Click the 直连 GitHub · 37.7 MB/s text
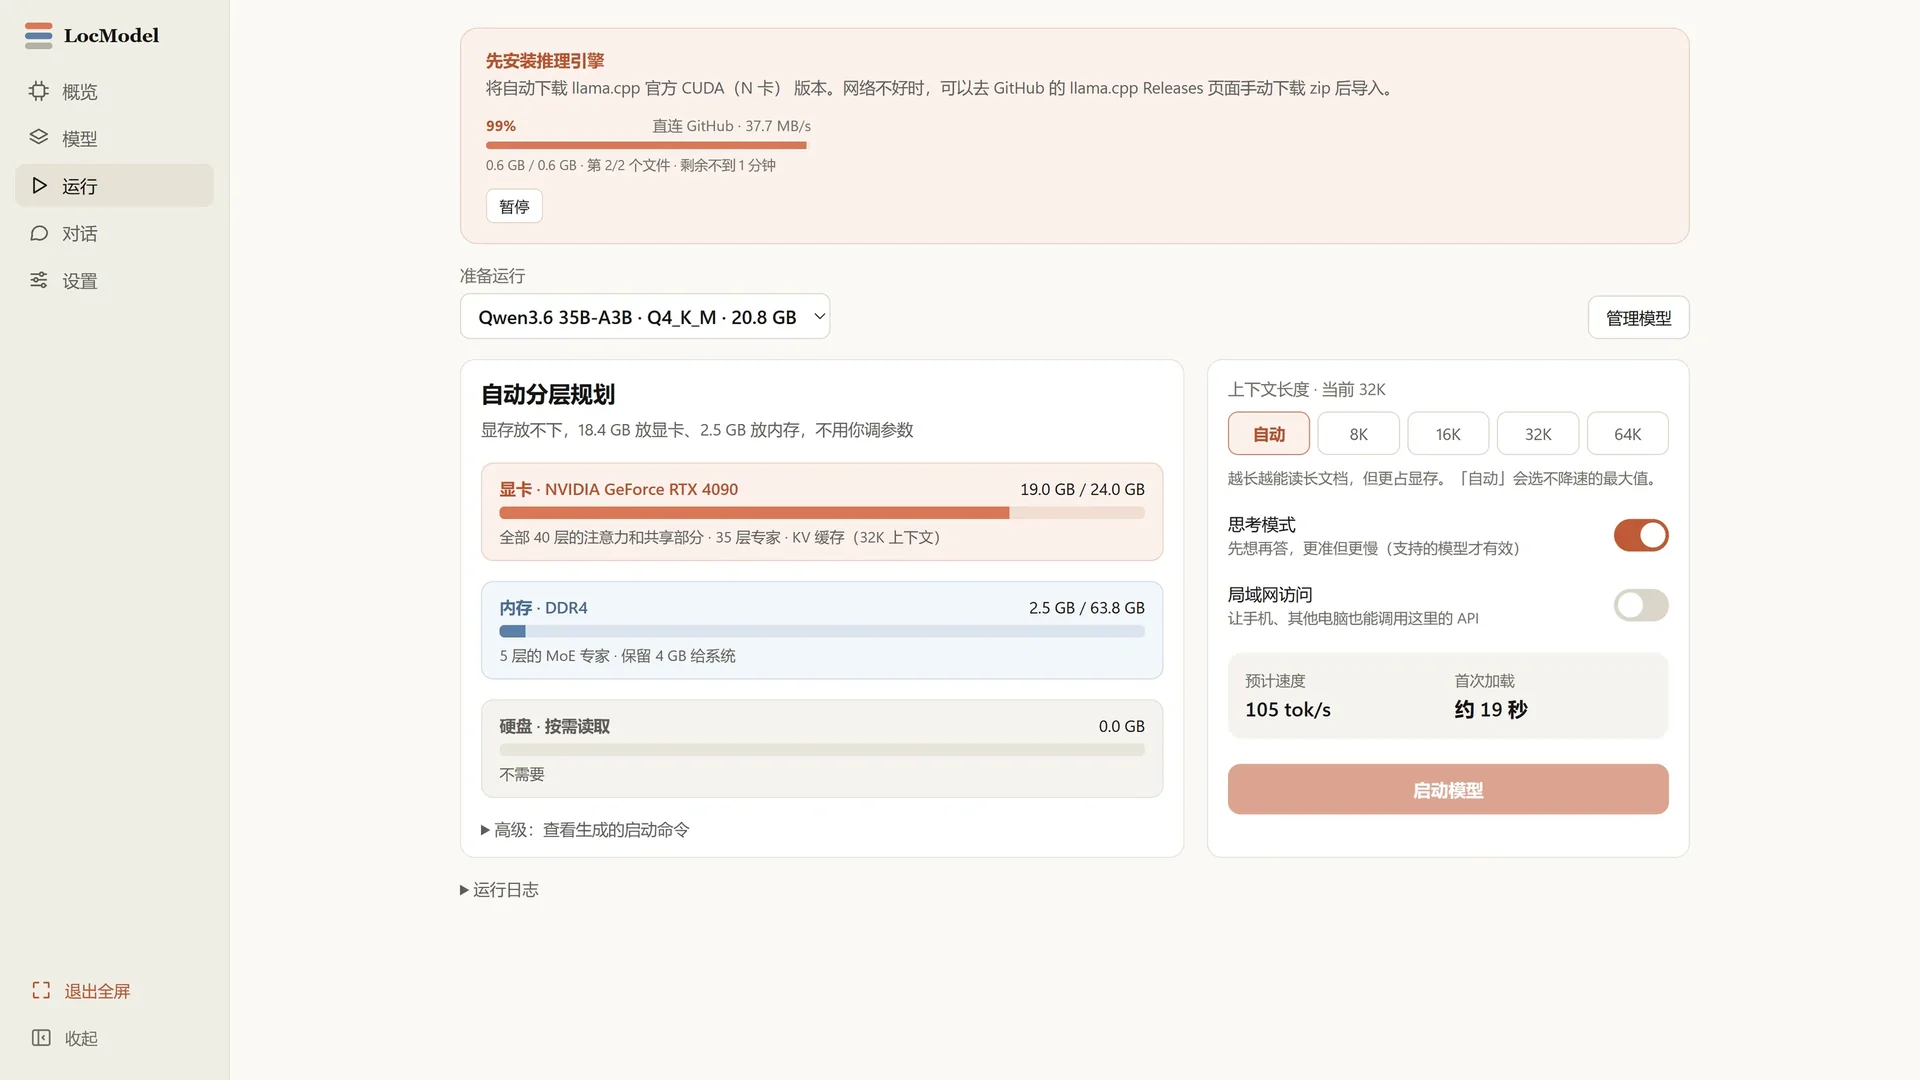 732,126
